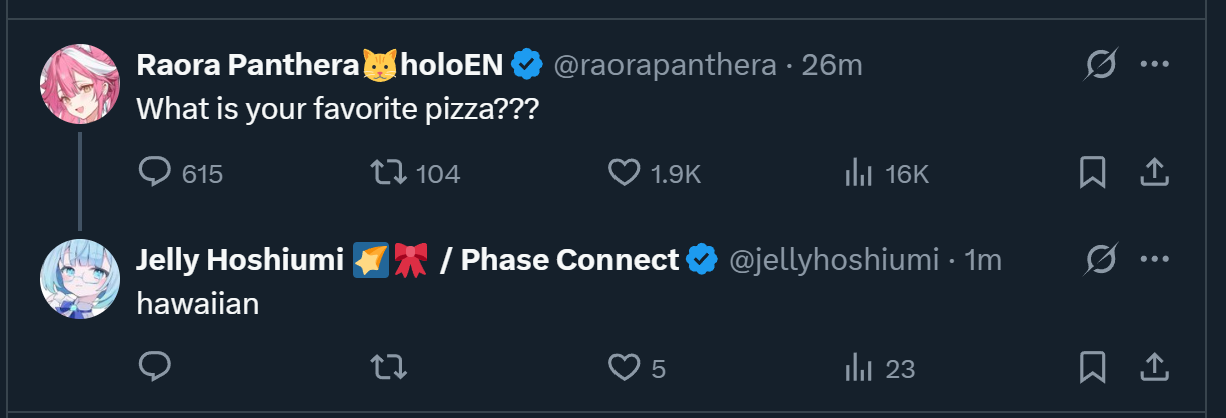Retweet Jelly Hoshiumi's hawaiian reply
Image resolution: width=1226 pixels, height=418 pixels.
389,368
